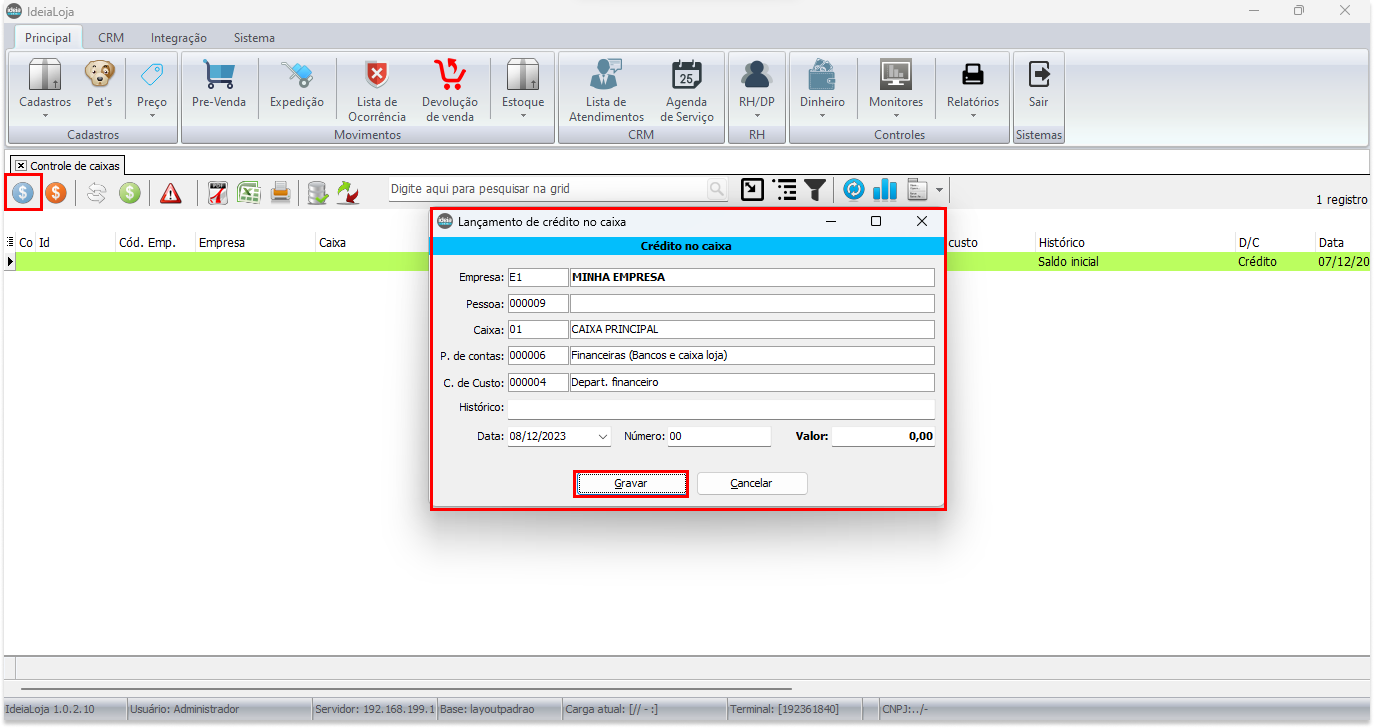Viewport: 1374px width, 728px height.
Task: Export grid to Excel icon
Action: (249, 192)
